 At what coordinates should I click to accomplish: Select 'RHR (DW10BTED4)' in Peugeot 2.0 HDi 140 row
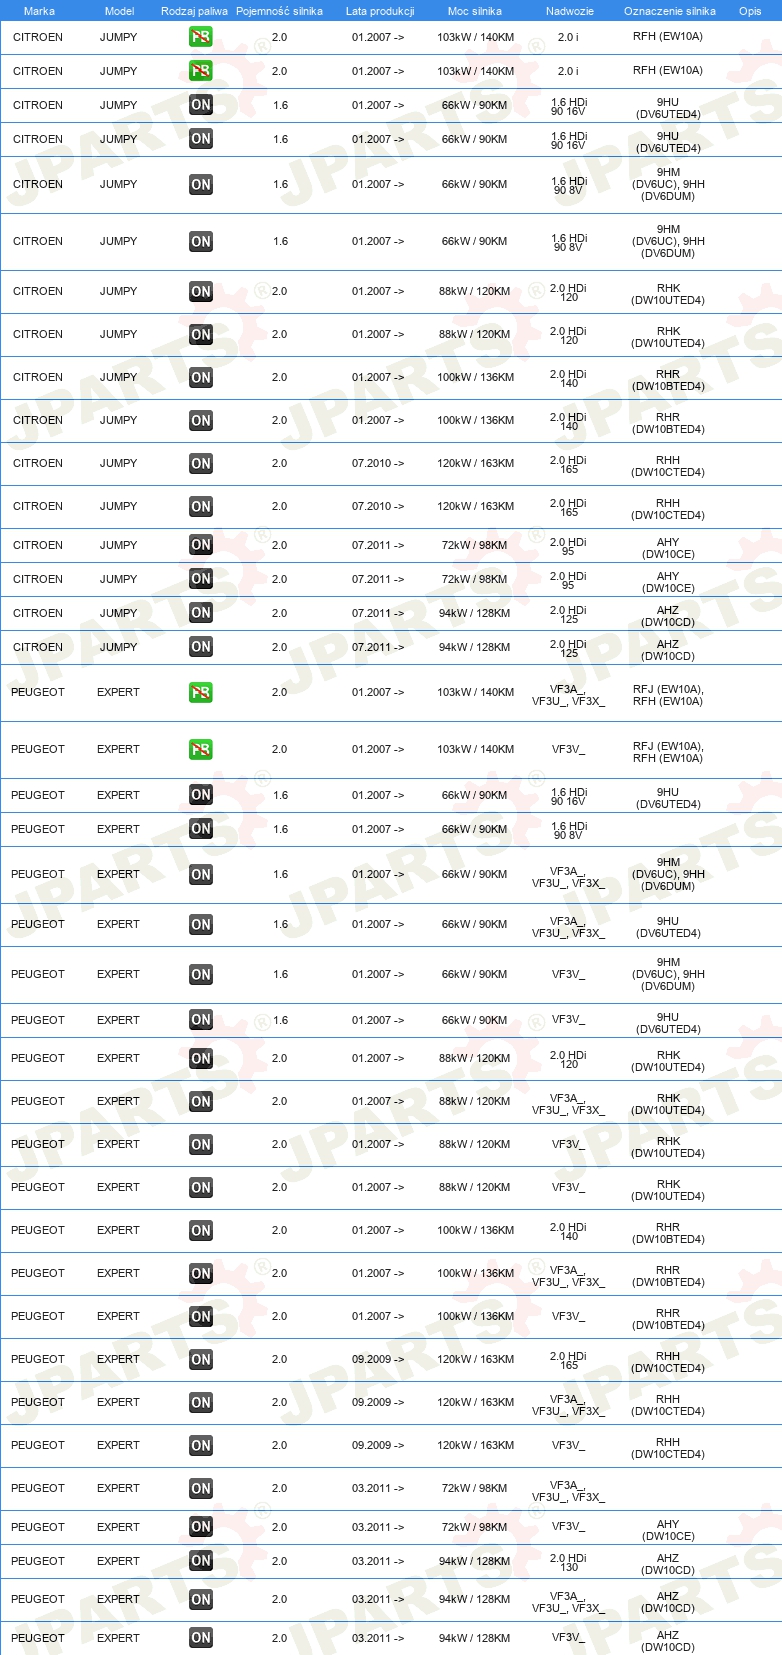click(x=668, y=1233)
